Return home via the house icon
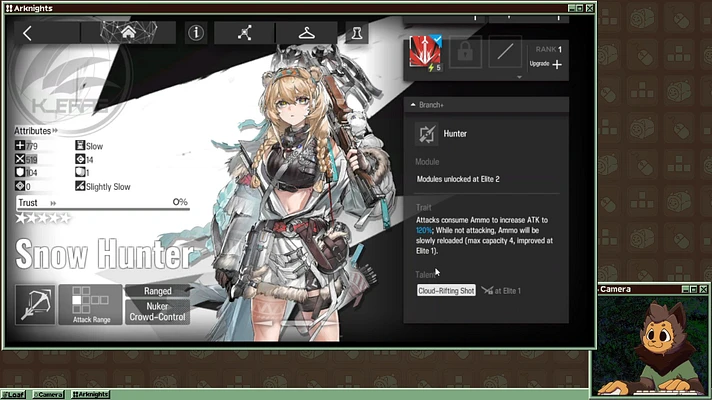The width and height of the screenshot is (712, 400). 129,32
